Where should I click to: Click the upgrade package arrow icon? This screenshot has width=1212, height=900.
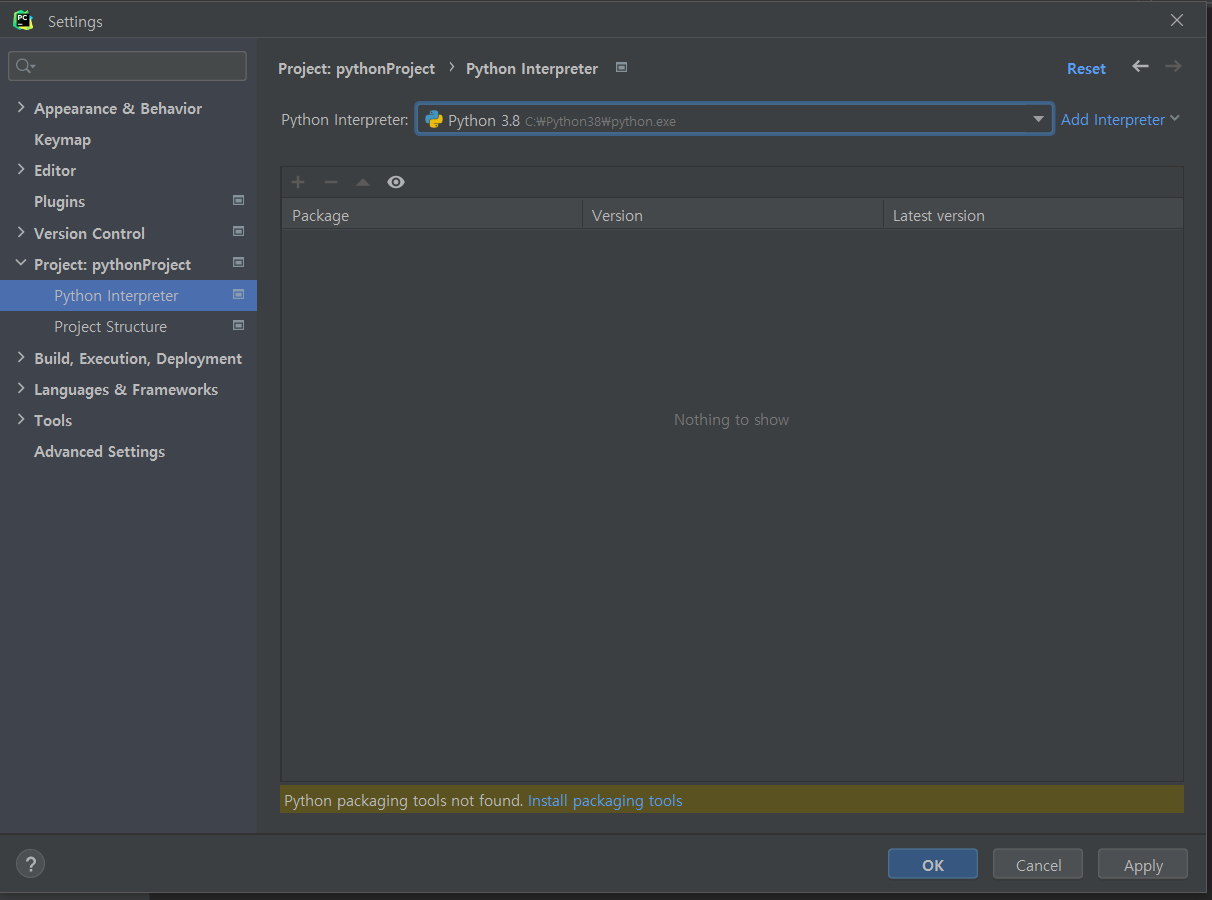click(x=363, y=182)
